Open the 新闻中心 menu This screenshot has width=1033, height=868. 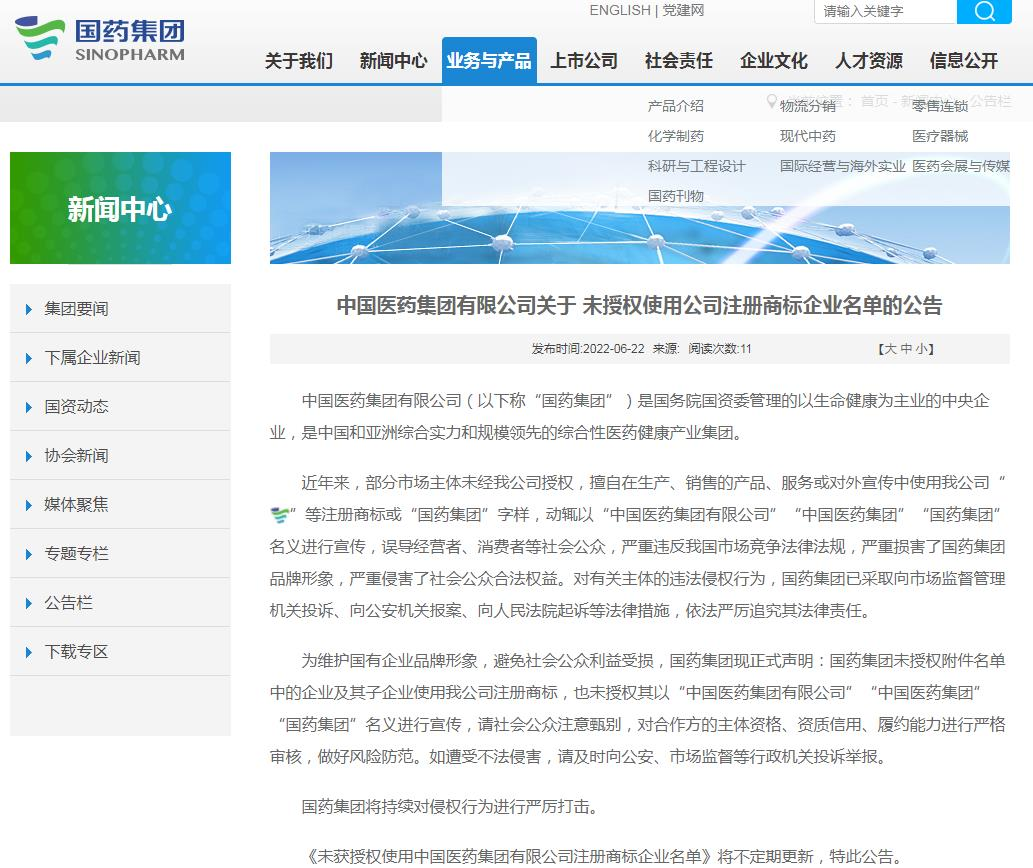click(393, 61)
